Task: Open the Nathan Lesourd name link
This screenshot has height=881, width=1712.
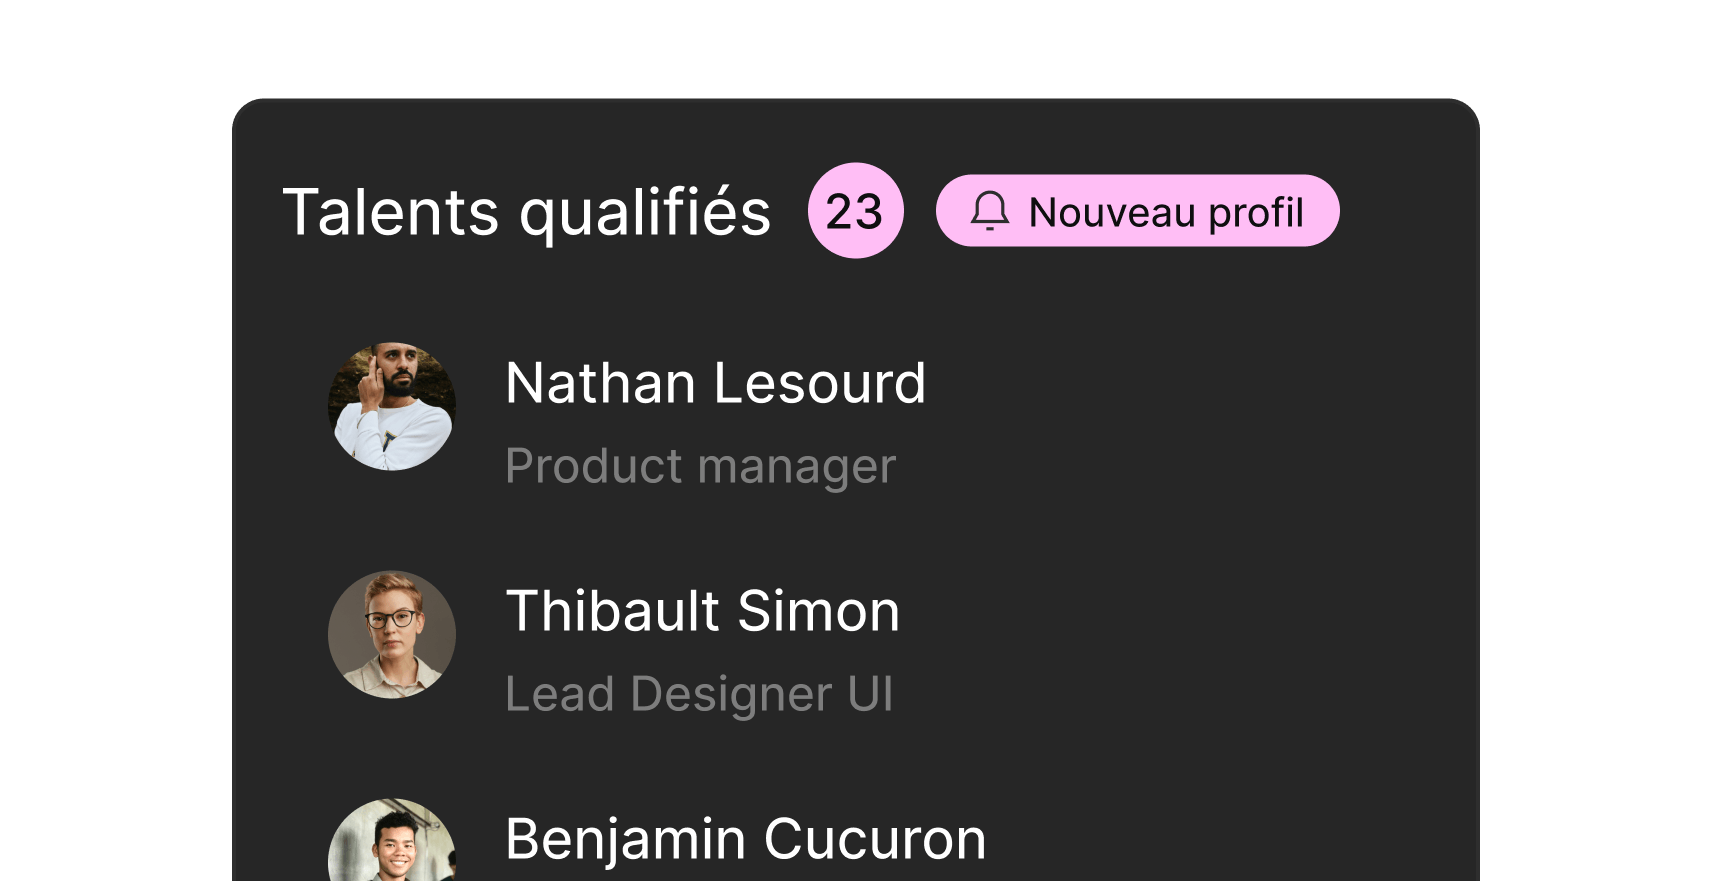Action: pos(715,383)
